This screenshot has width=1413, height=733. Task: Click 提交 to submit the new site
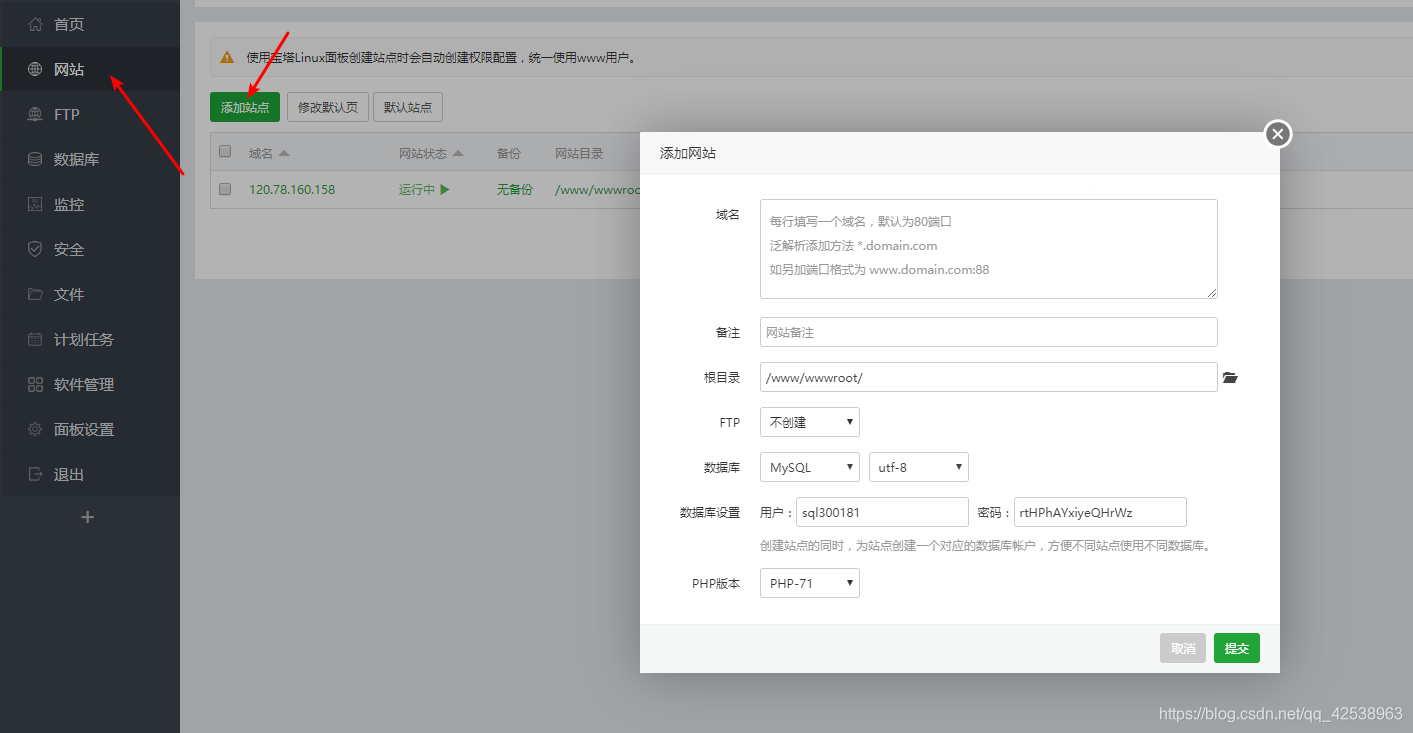click(1237, 648)
